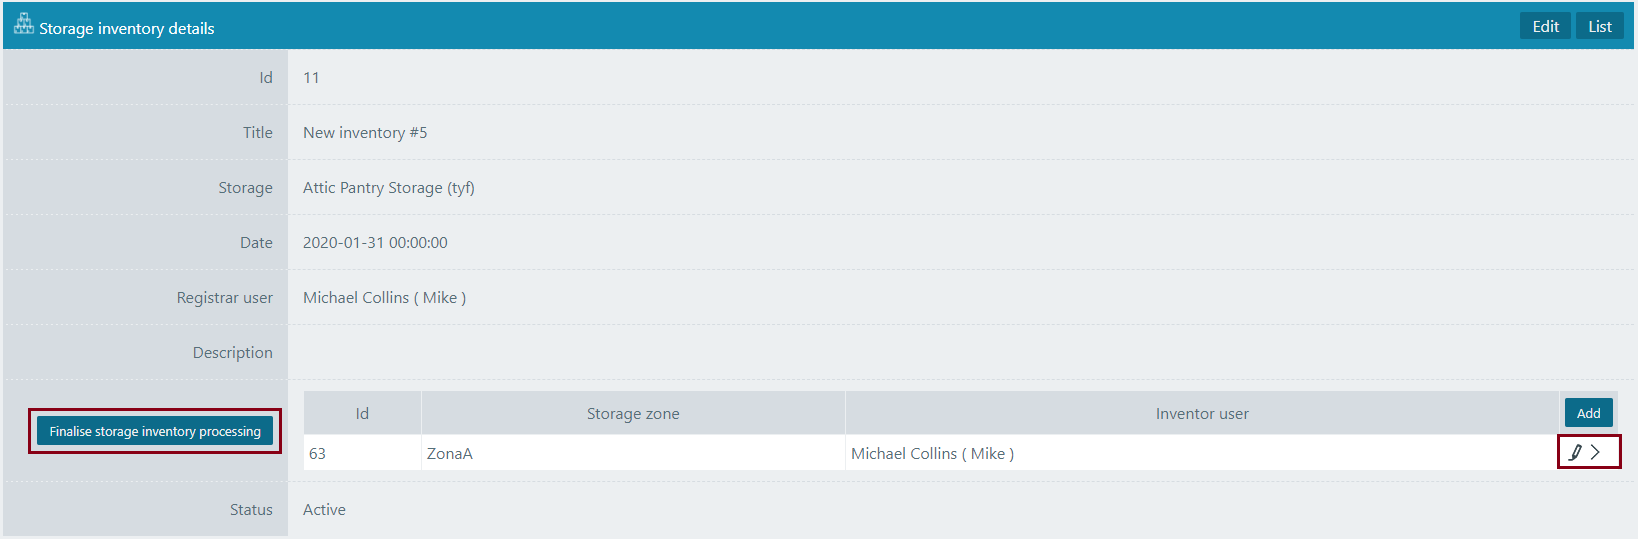1638x539 pixels.
Task: Click the Id column header in the zone table
Action: (x=362, y=414)
